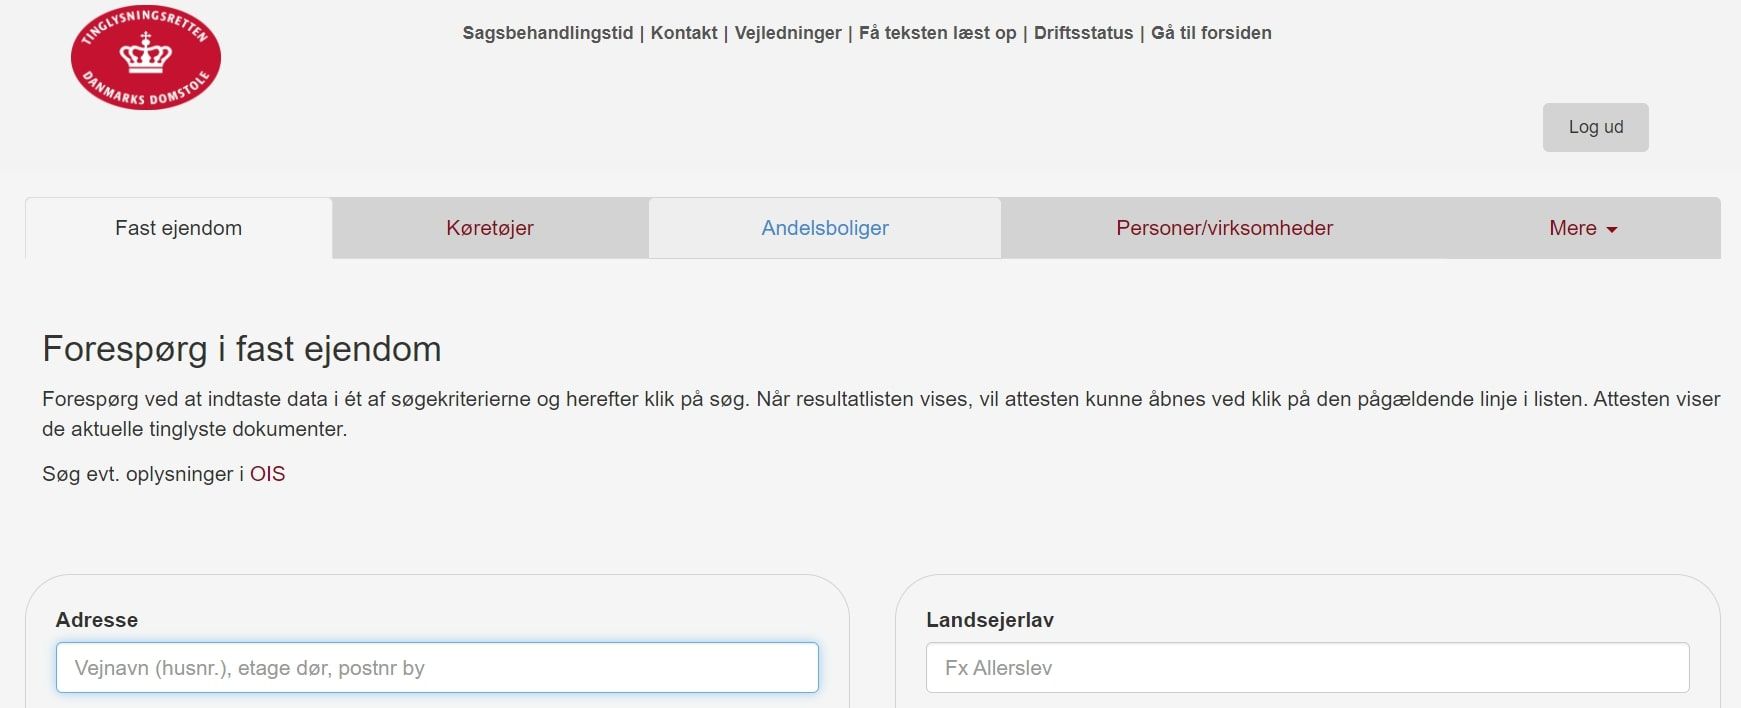Select Gå til forsiden link
The height and width of the screenshot is (708, 1741).
[1211, 33]
